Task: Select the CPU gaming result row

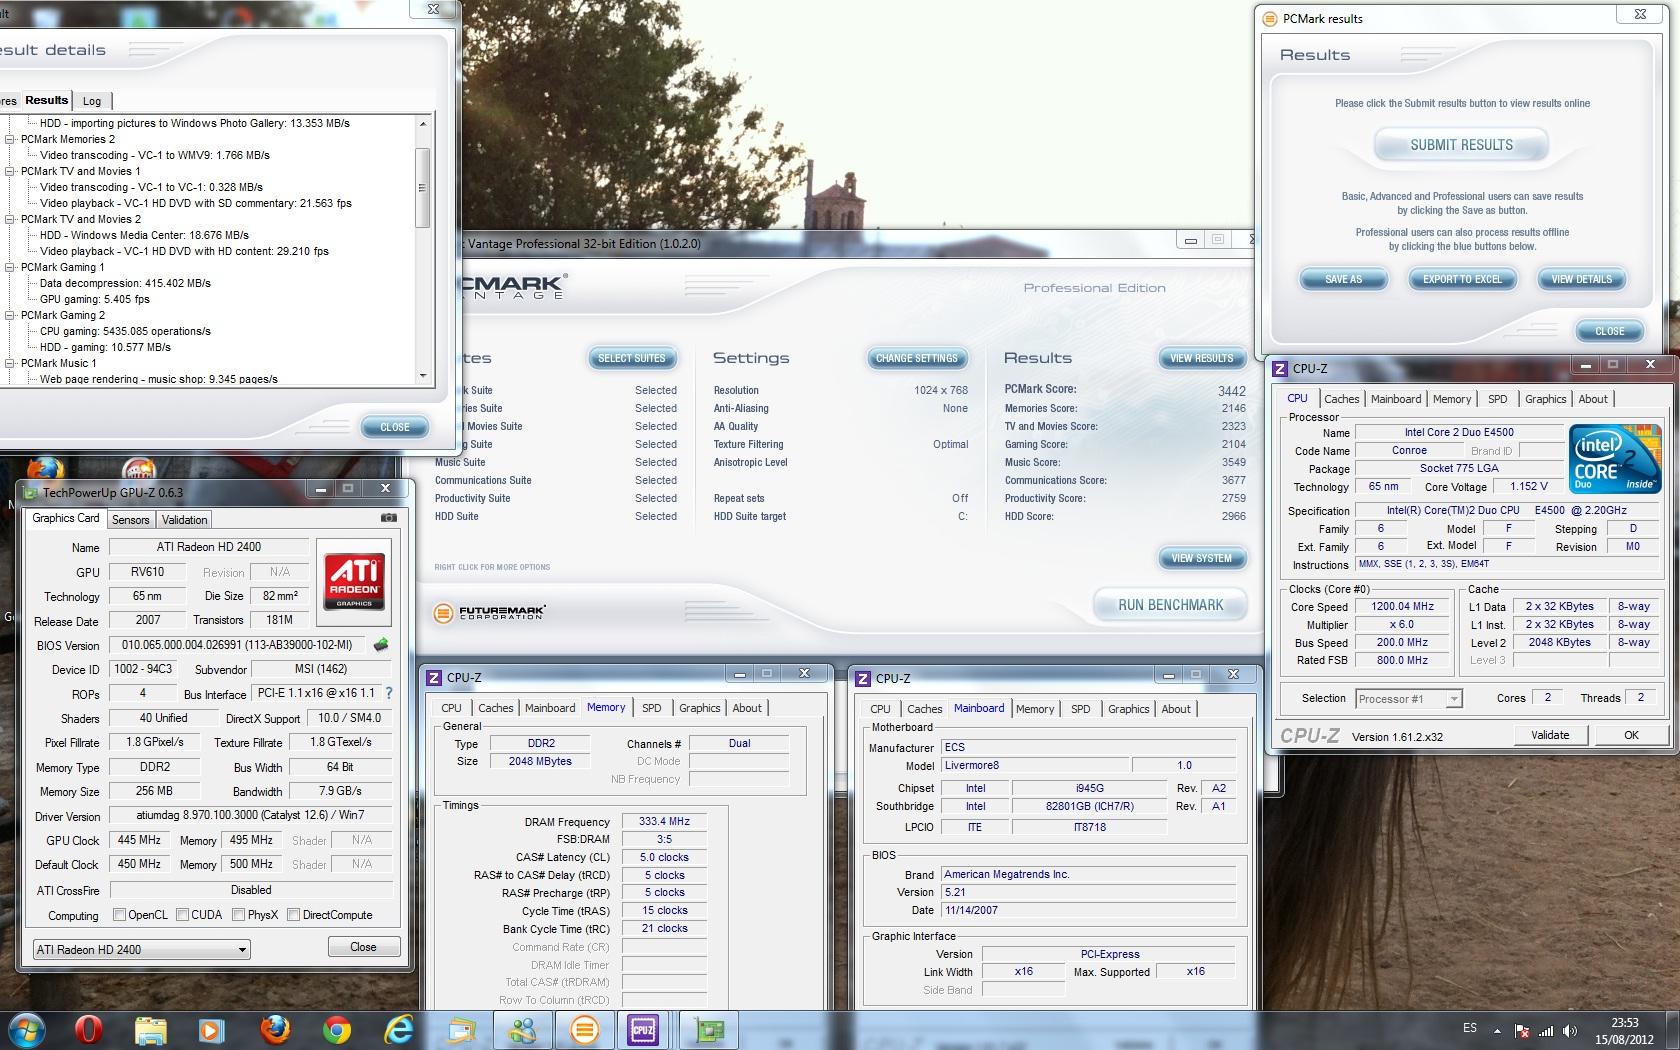Action: tap(125, 331)
